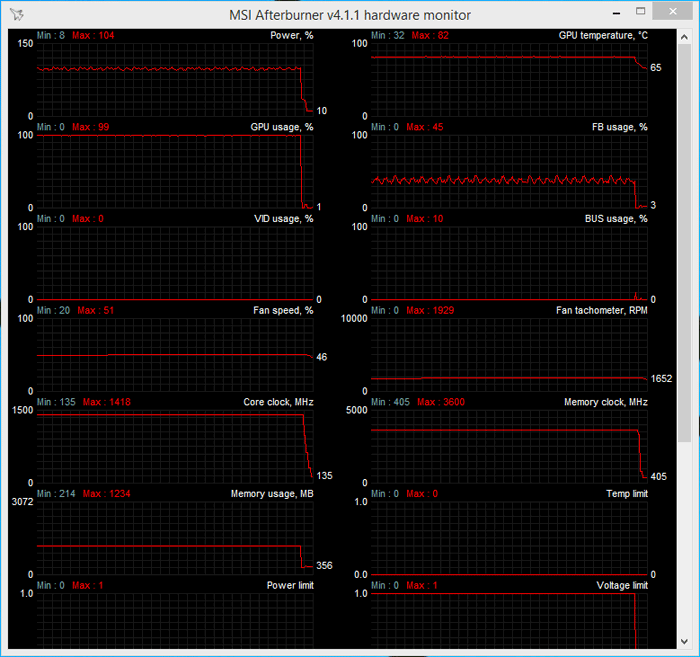Click the Memory clock, MHz label
700x657 pixels.
click(x=605, y=402)
